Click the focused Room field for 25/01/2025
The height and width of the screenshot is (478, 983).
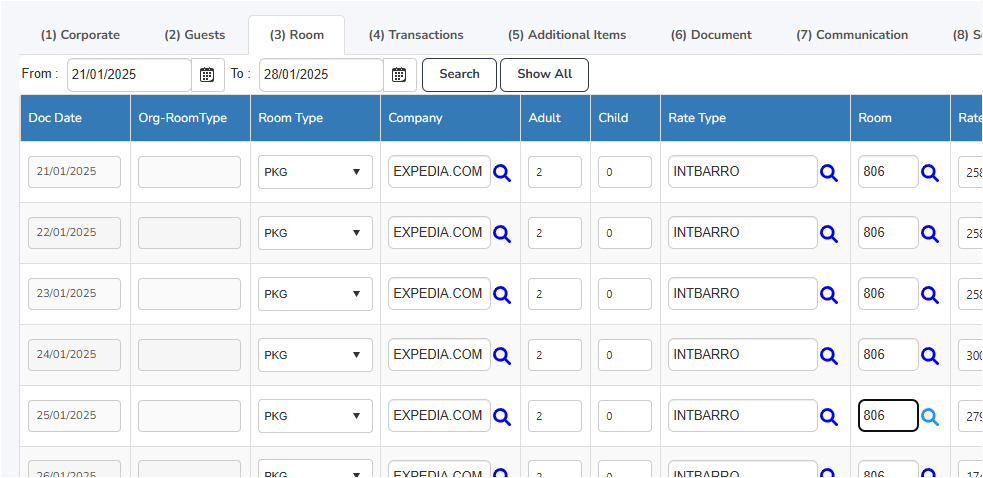click(x=888, y=416)
